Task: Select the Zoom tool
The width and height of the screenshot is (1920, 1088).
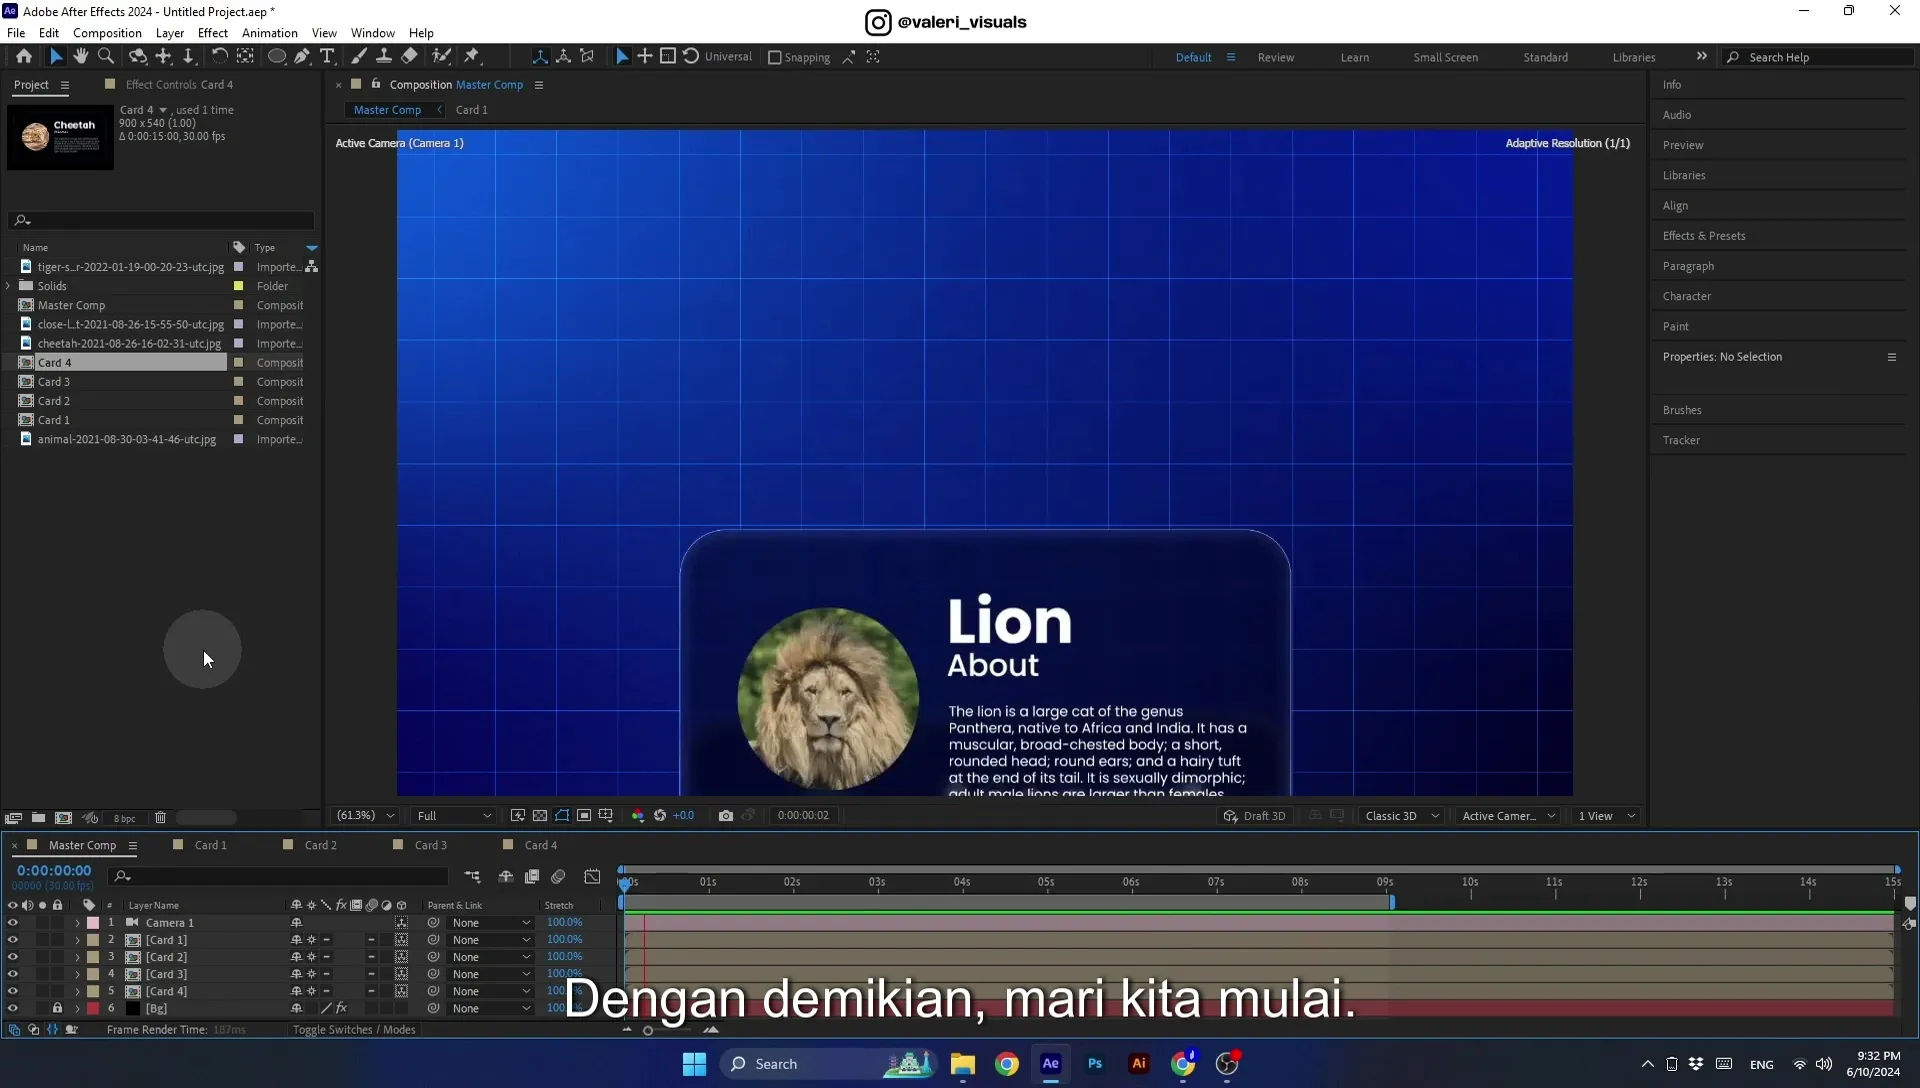Action: click(106, 57)
